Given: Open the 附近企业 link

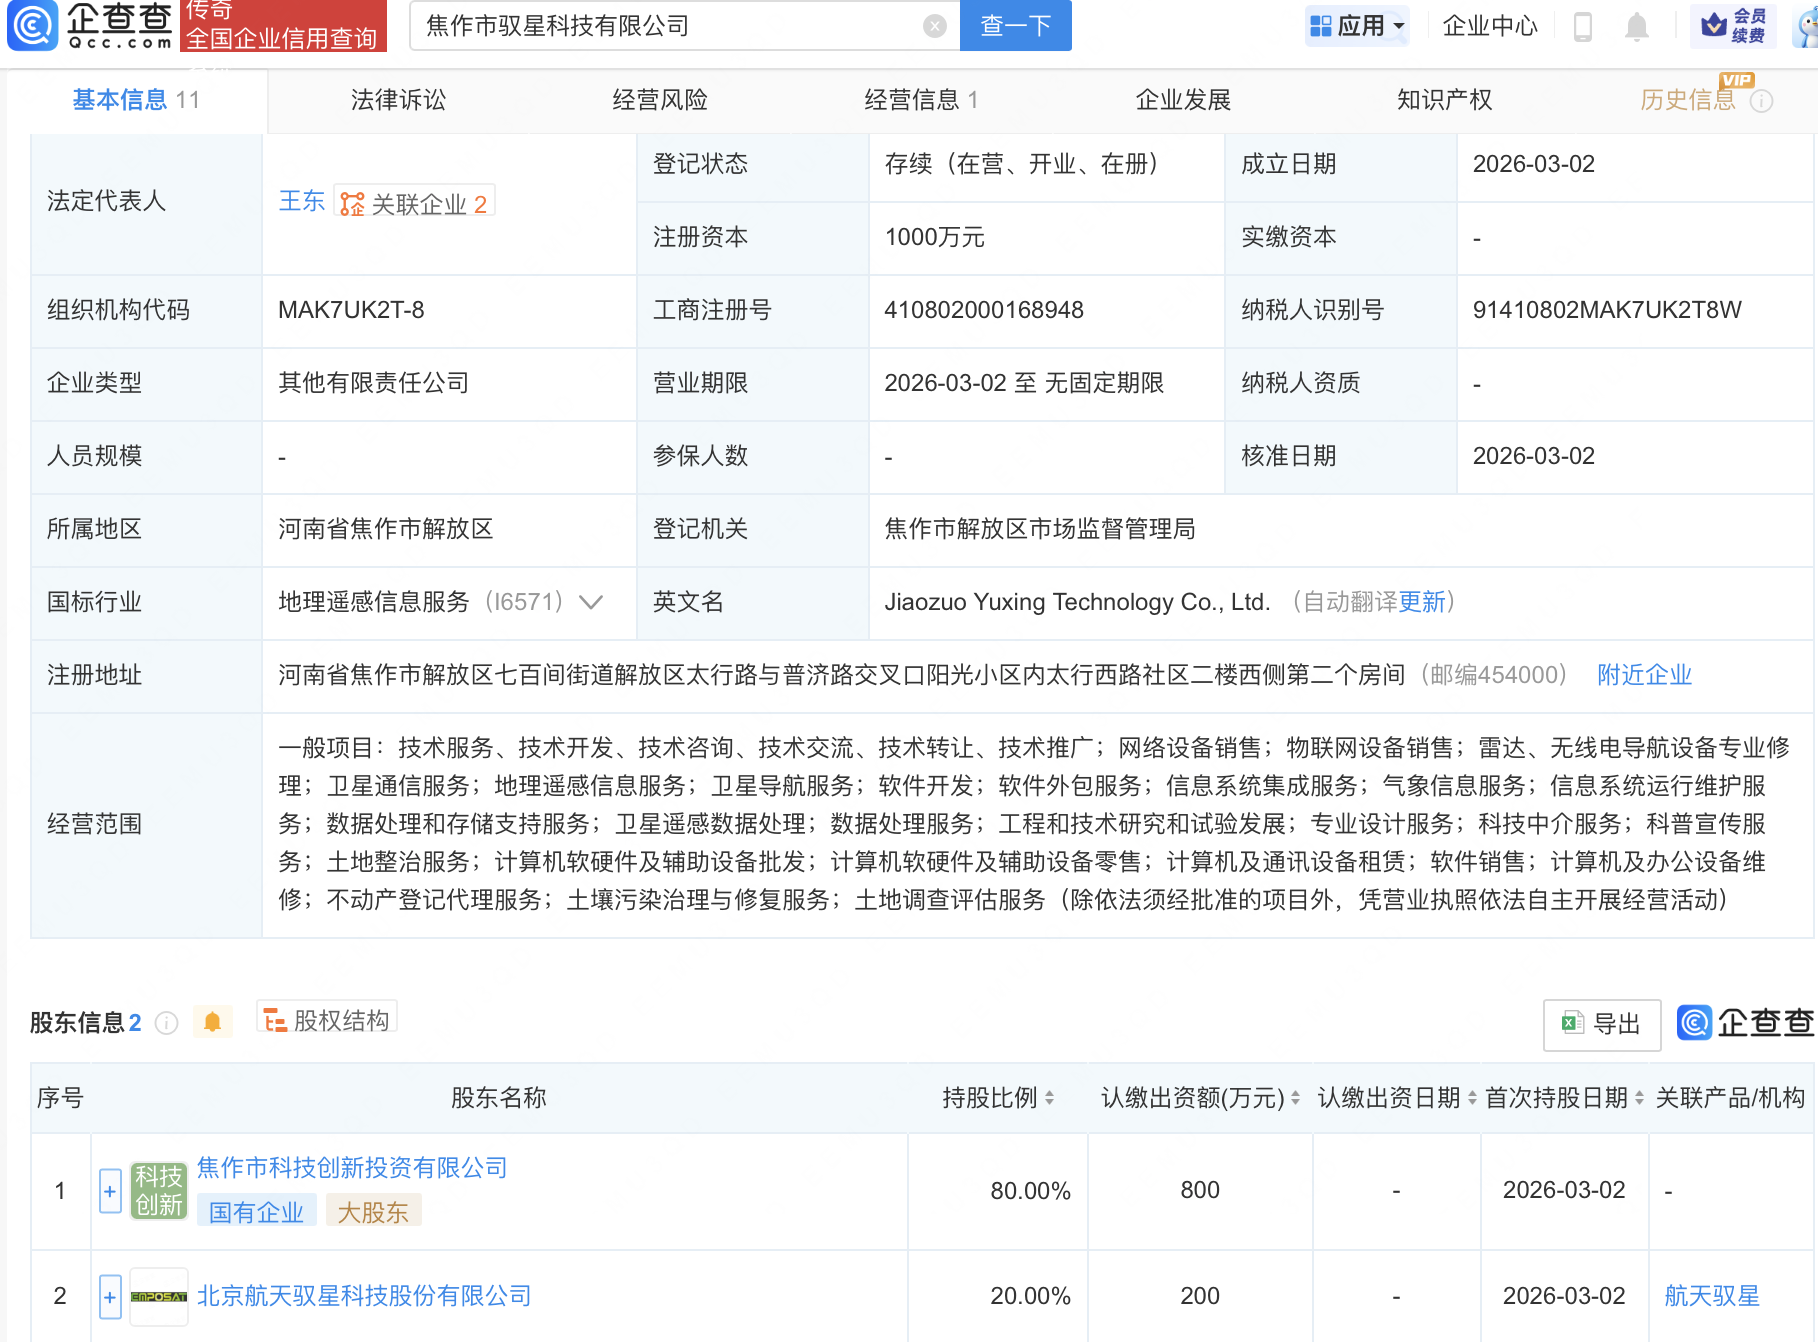Looking at the screenshot, I should 1643,675.
